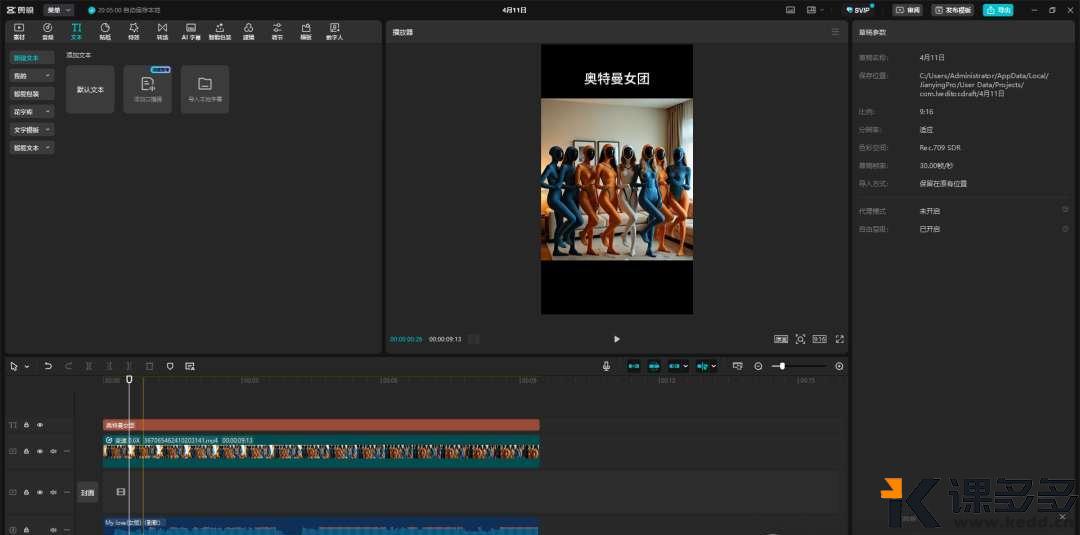Screen dimensions: 1080x535
Task: Expand the 智能文本 sidebar category
Action: (x=32, y=147)
